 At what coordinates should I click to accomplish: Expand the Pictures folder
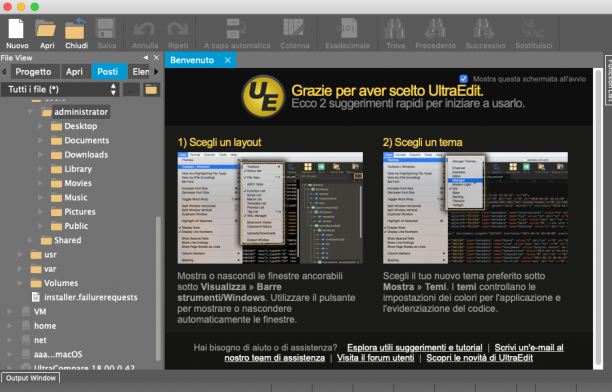[x=40, y=212]
